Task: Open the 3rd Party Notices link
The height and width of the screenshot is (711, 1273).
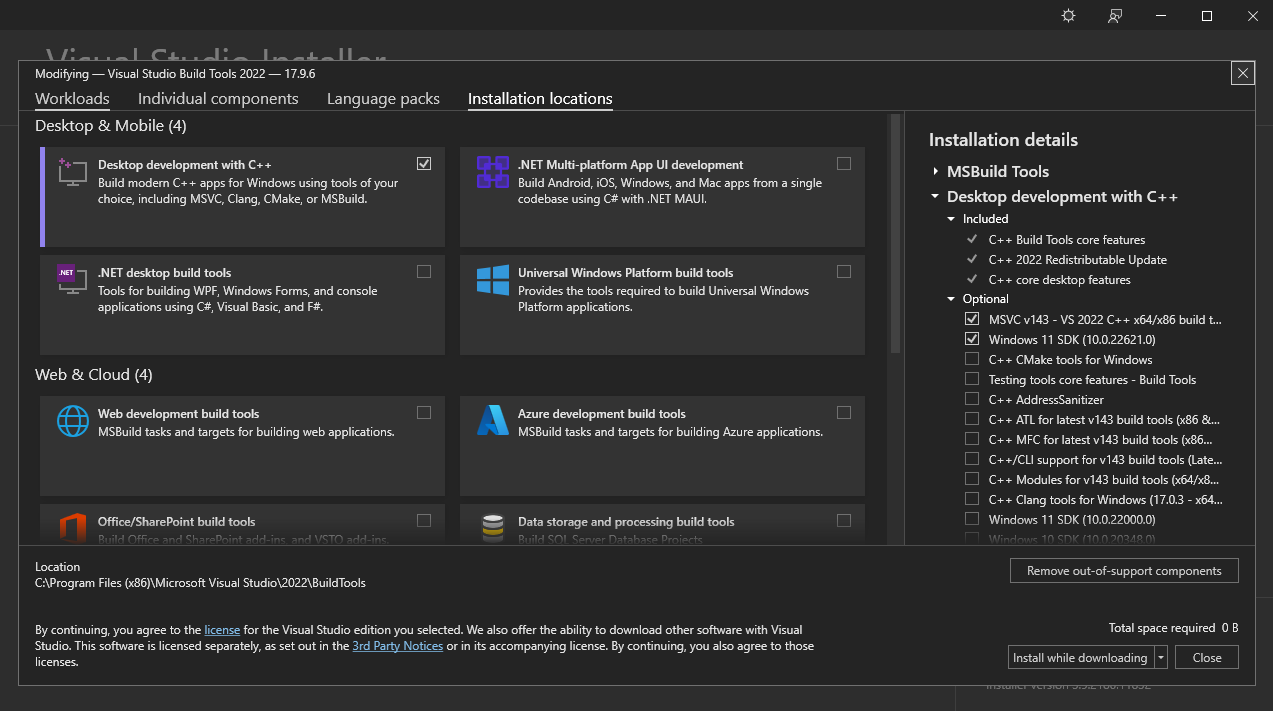Action: pyautogui.click(x=398, y=646)
